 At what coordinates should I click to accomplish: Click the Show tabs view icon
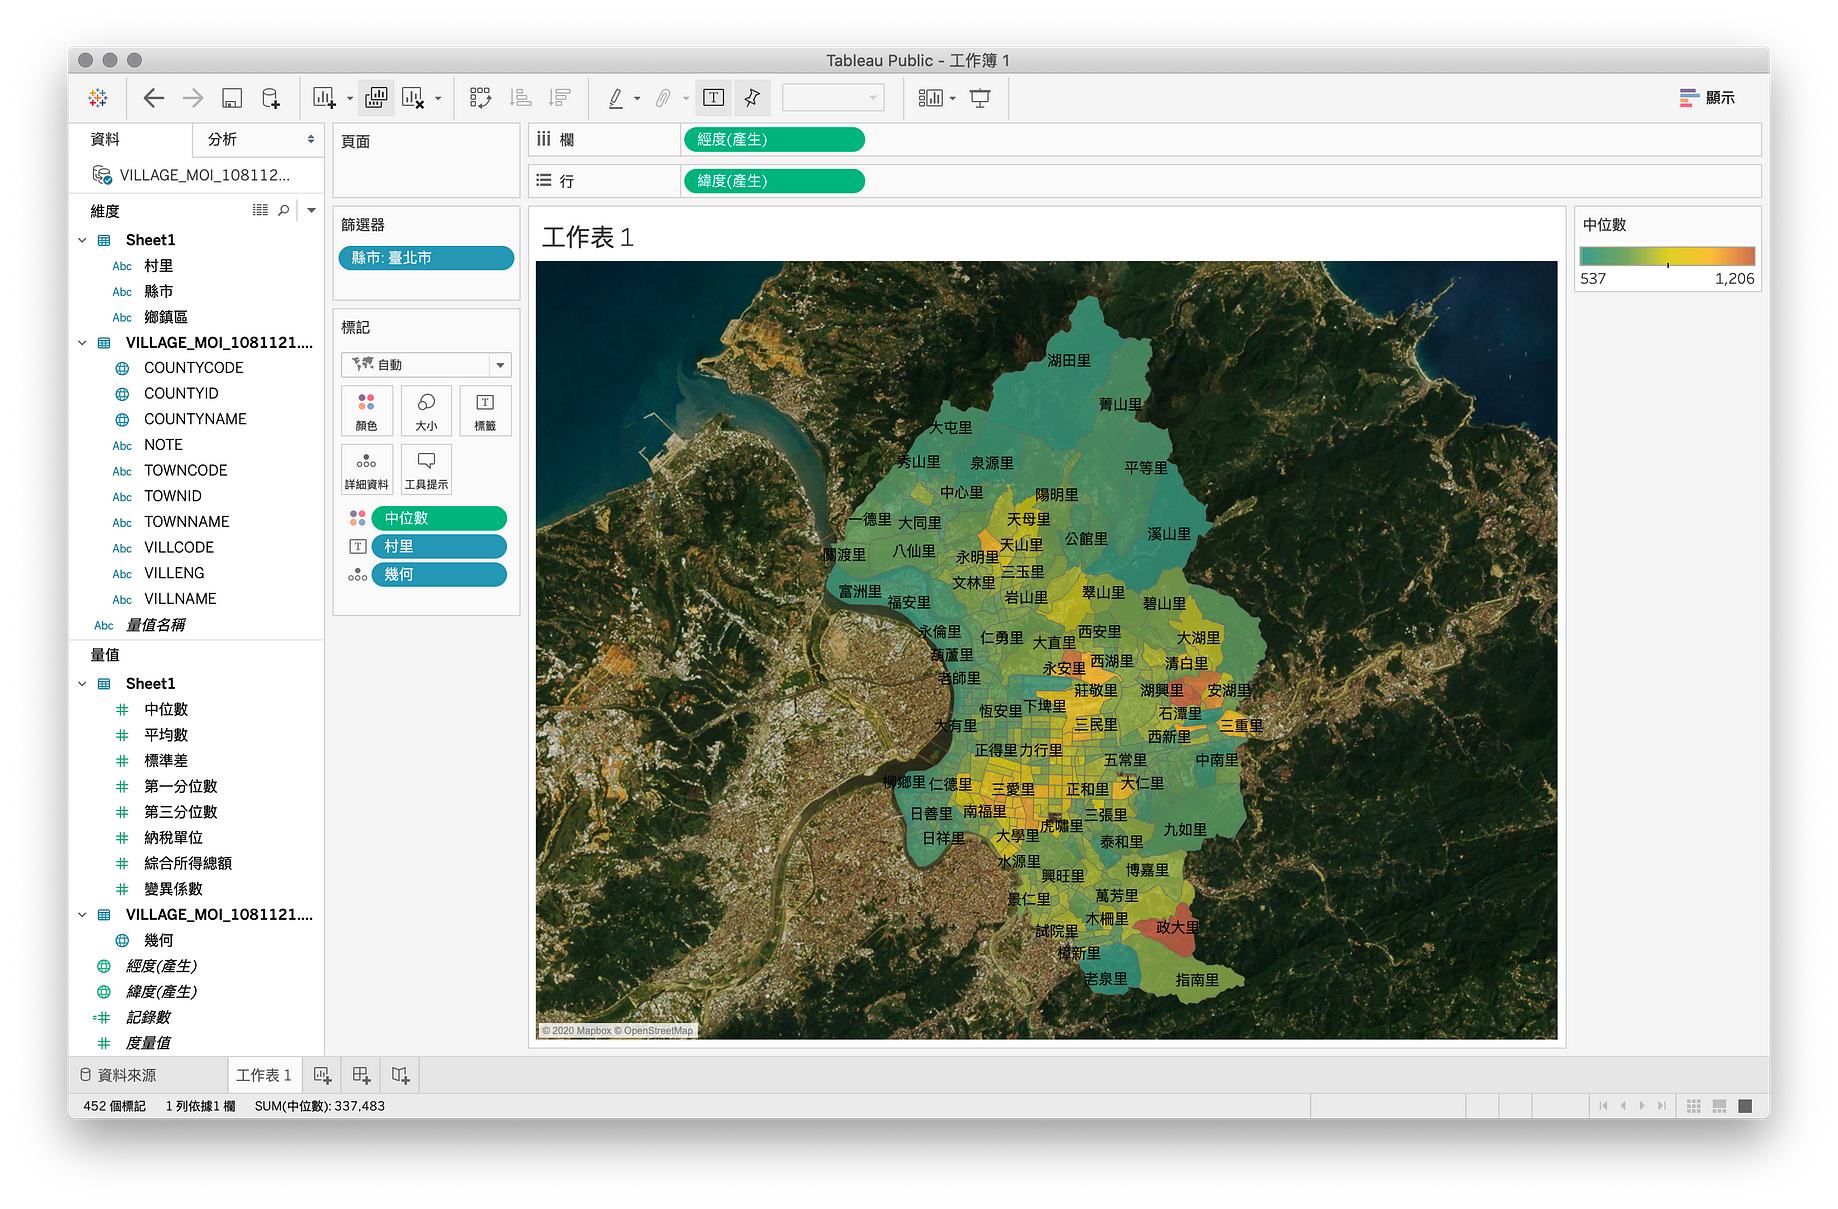click(x=1745, y=1106)
